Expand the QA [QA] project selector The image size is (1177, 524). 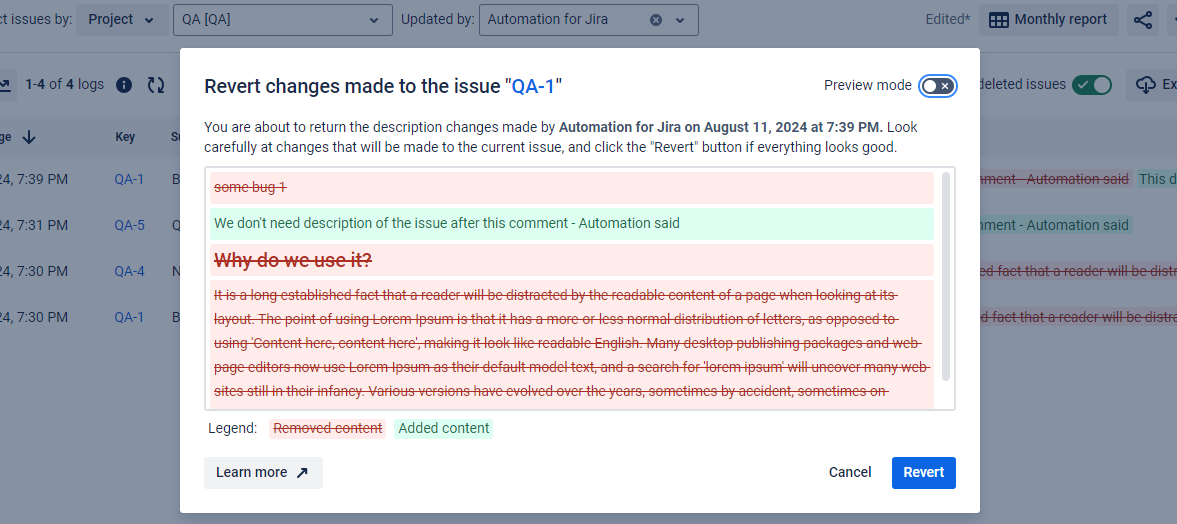[x=373, y=20]
